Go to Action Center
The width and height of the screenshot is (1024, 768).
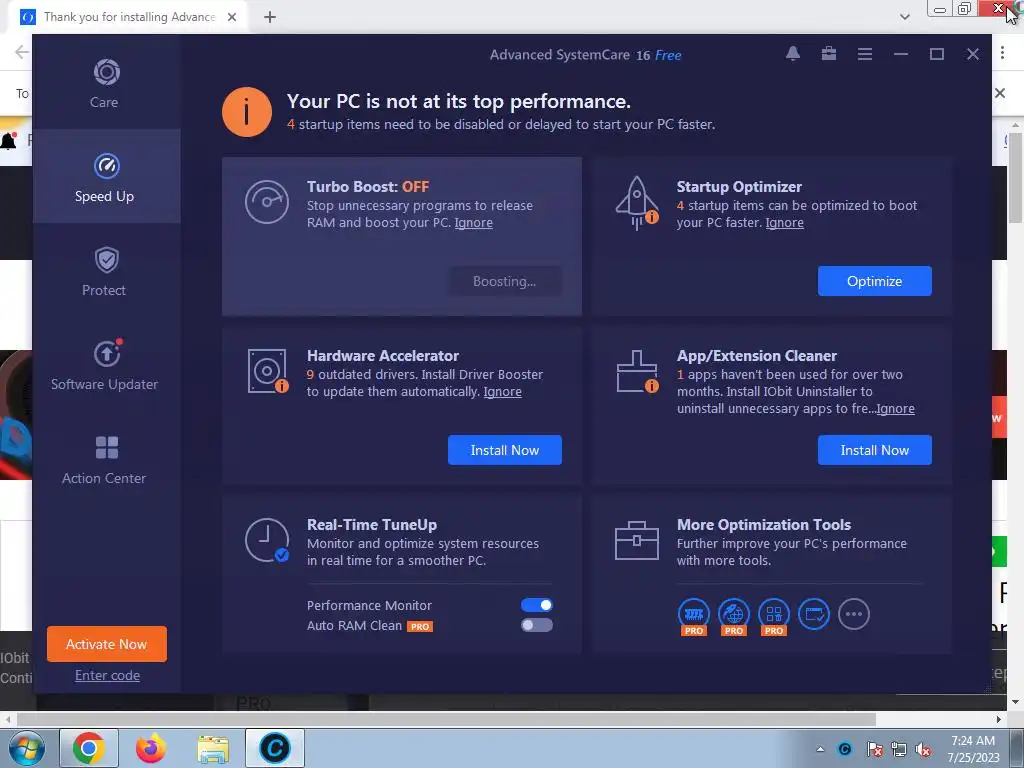[106, 458]
